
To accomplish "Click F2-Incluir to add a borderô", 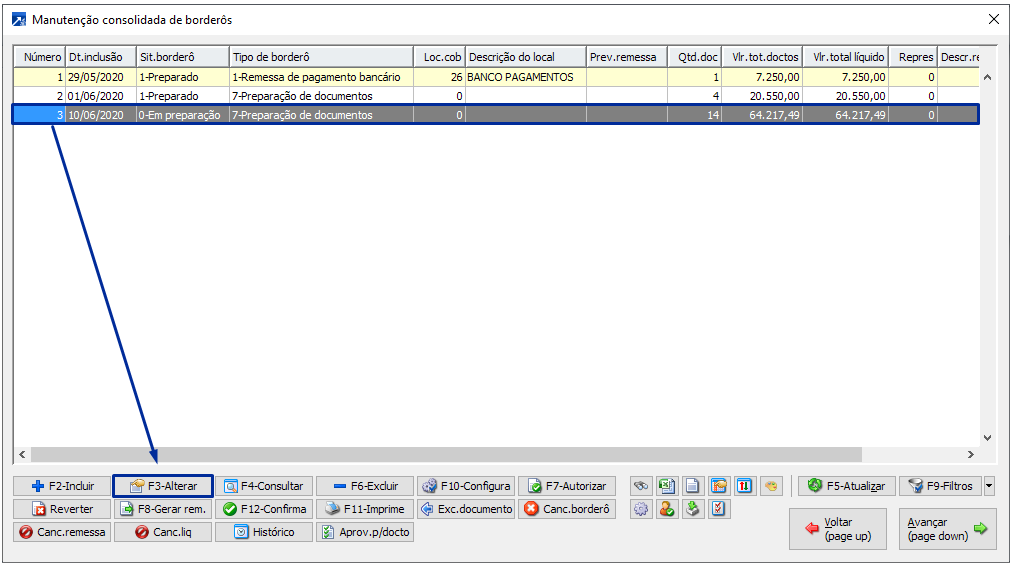I will tap(62, 486).
